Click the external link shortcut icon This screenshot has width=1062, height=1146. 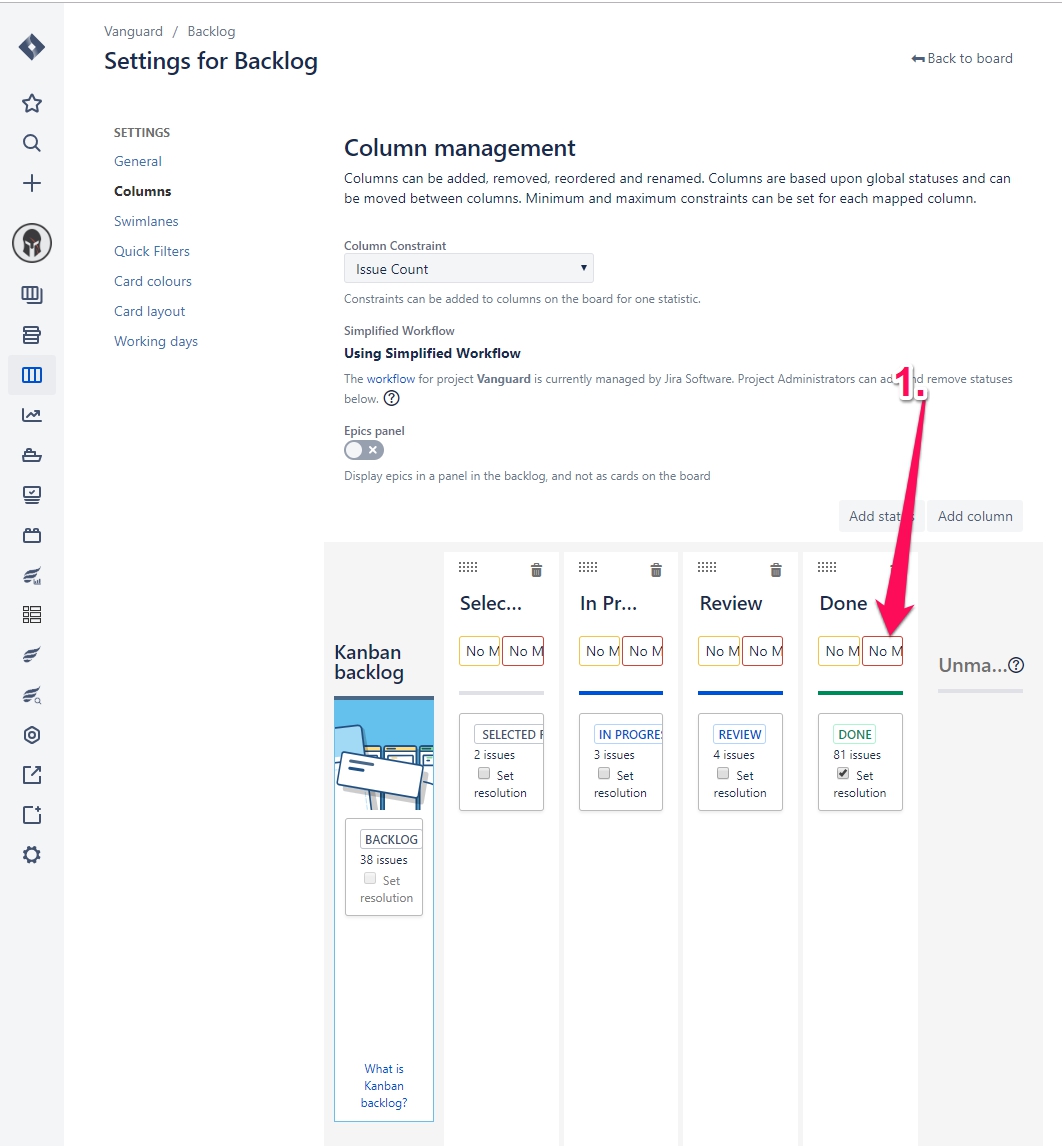[x=31, y=775]
